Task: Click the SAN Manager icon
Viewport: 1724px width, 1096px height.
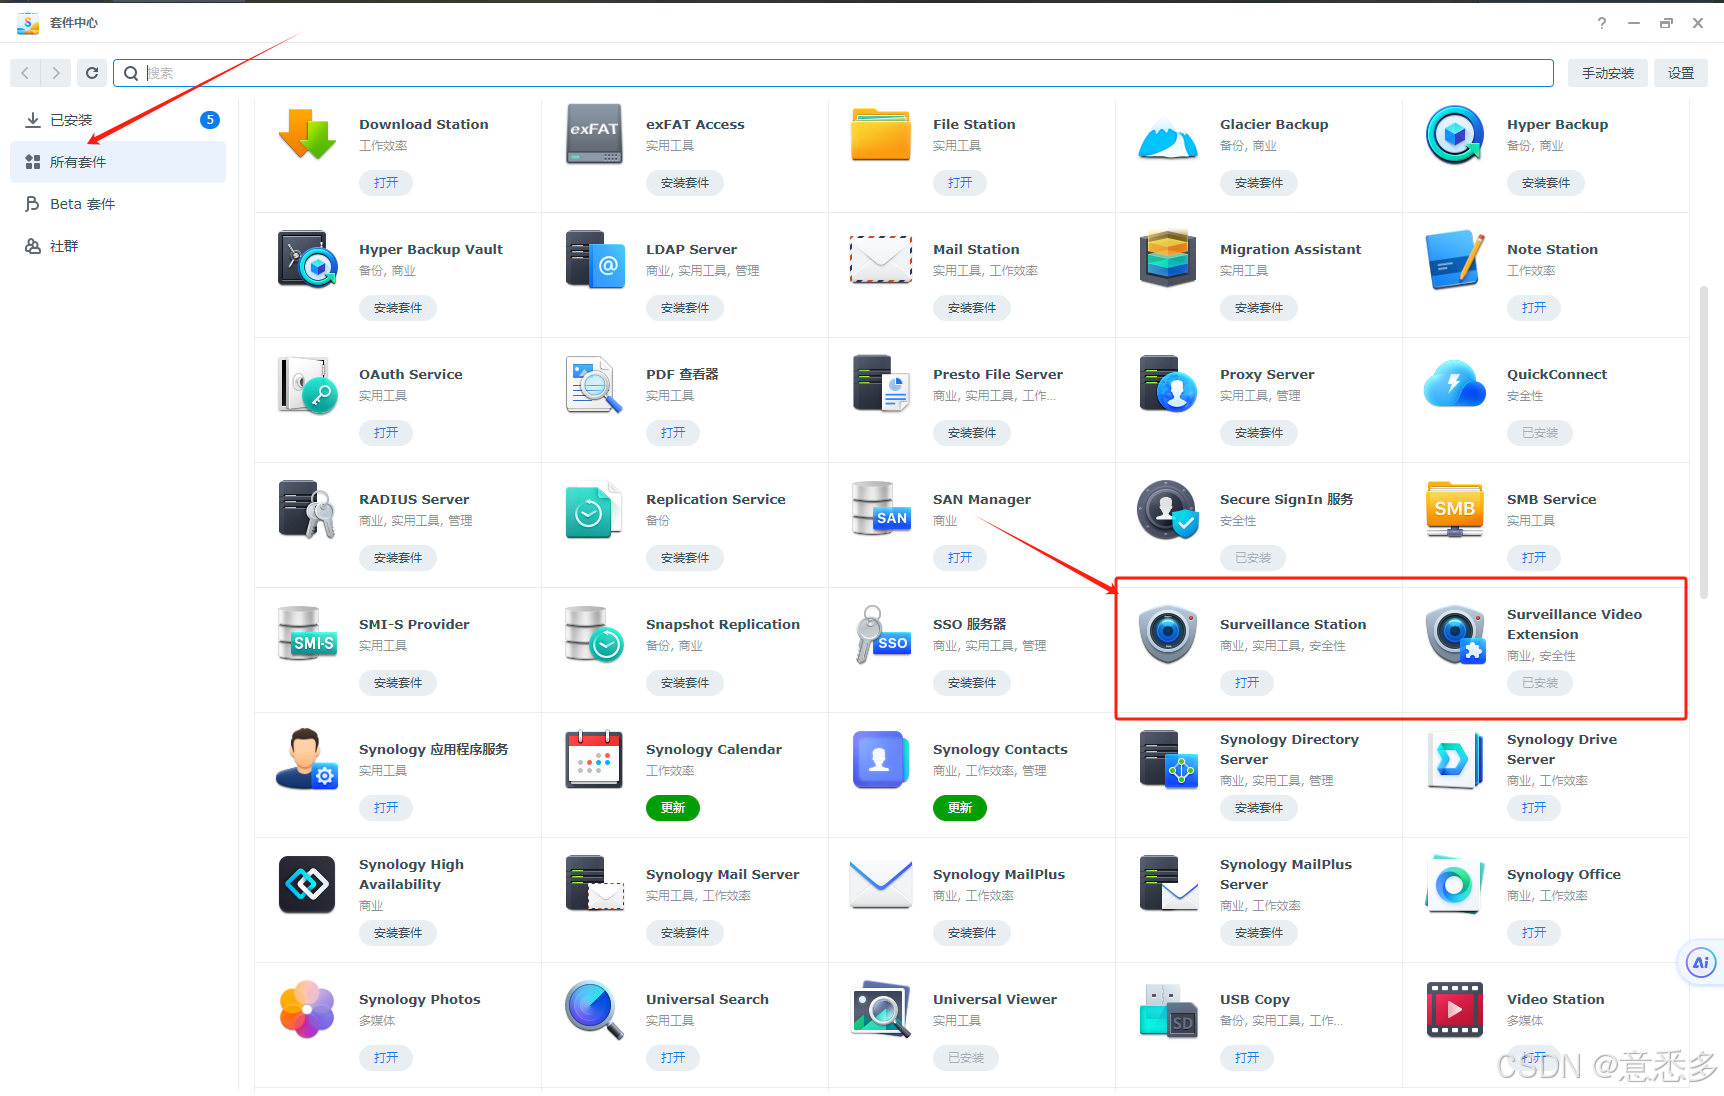Action: (881, 509)
